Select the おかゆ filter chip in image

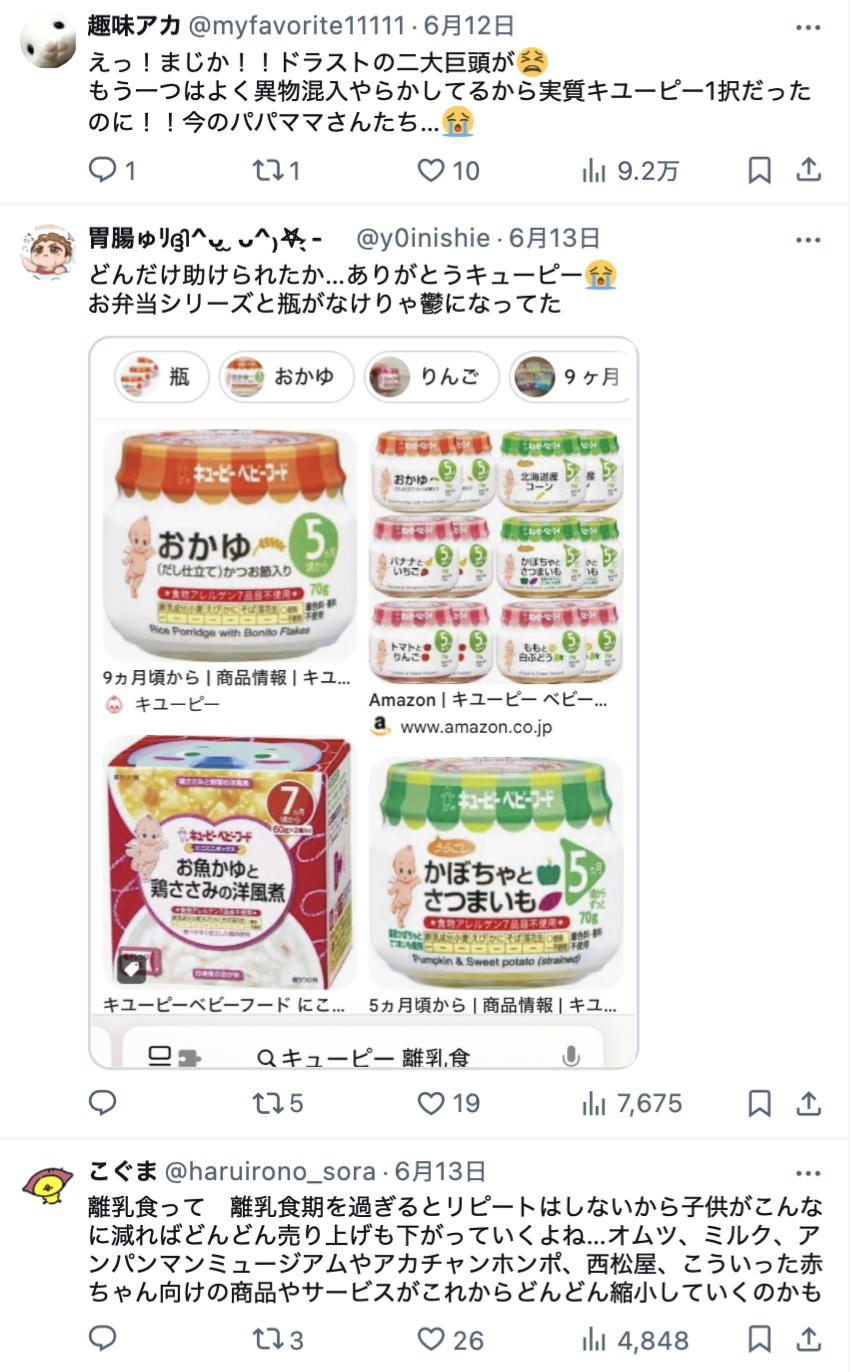pyautogui.click(x=286, y=377)
